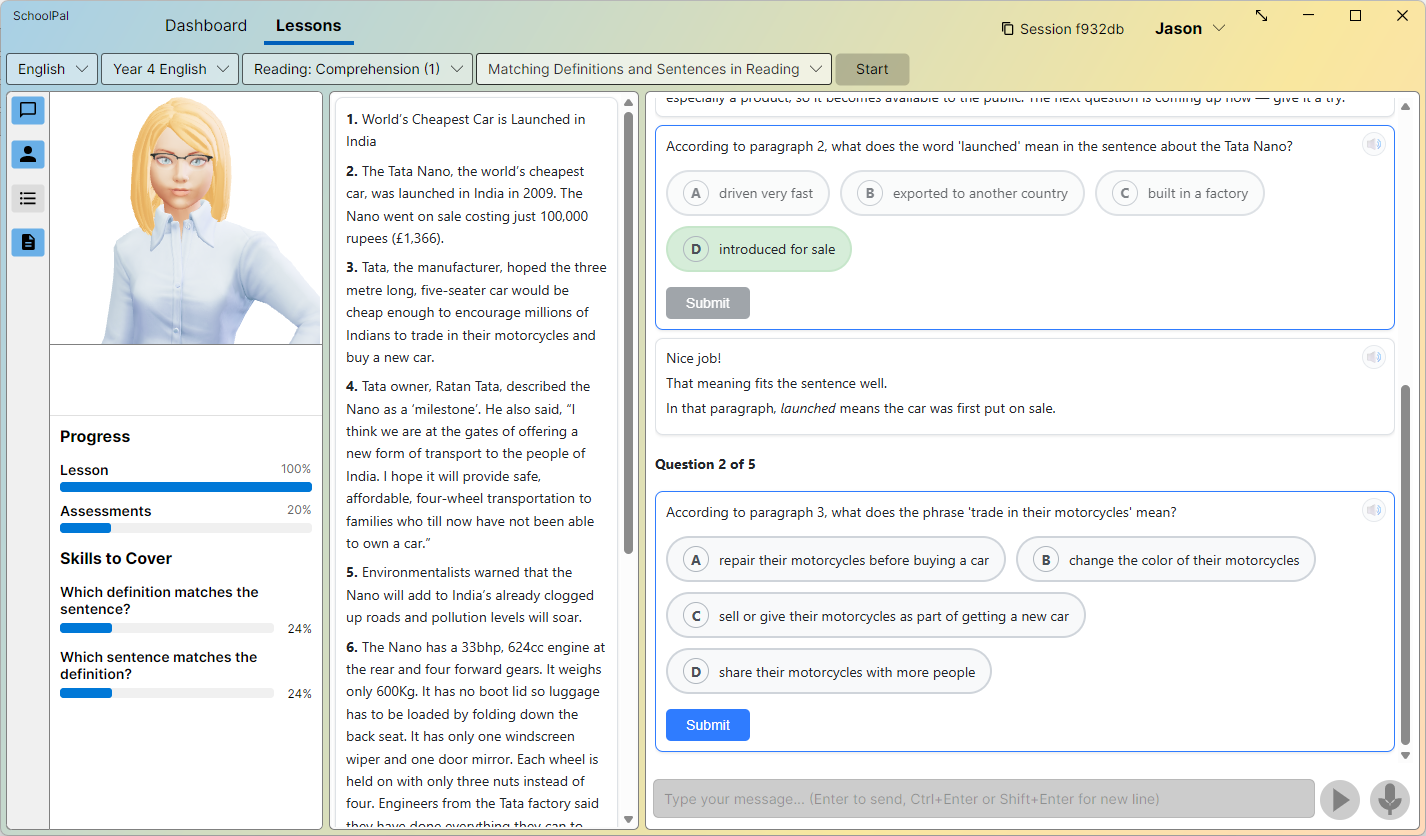Choose 'change the color of their motorcycles'
1426x836 pixels.
(1166, 560)
